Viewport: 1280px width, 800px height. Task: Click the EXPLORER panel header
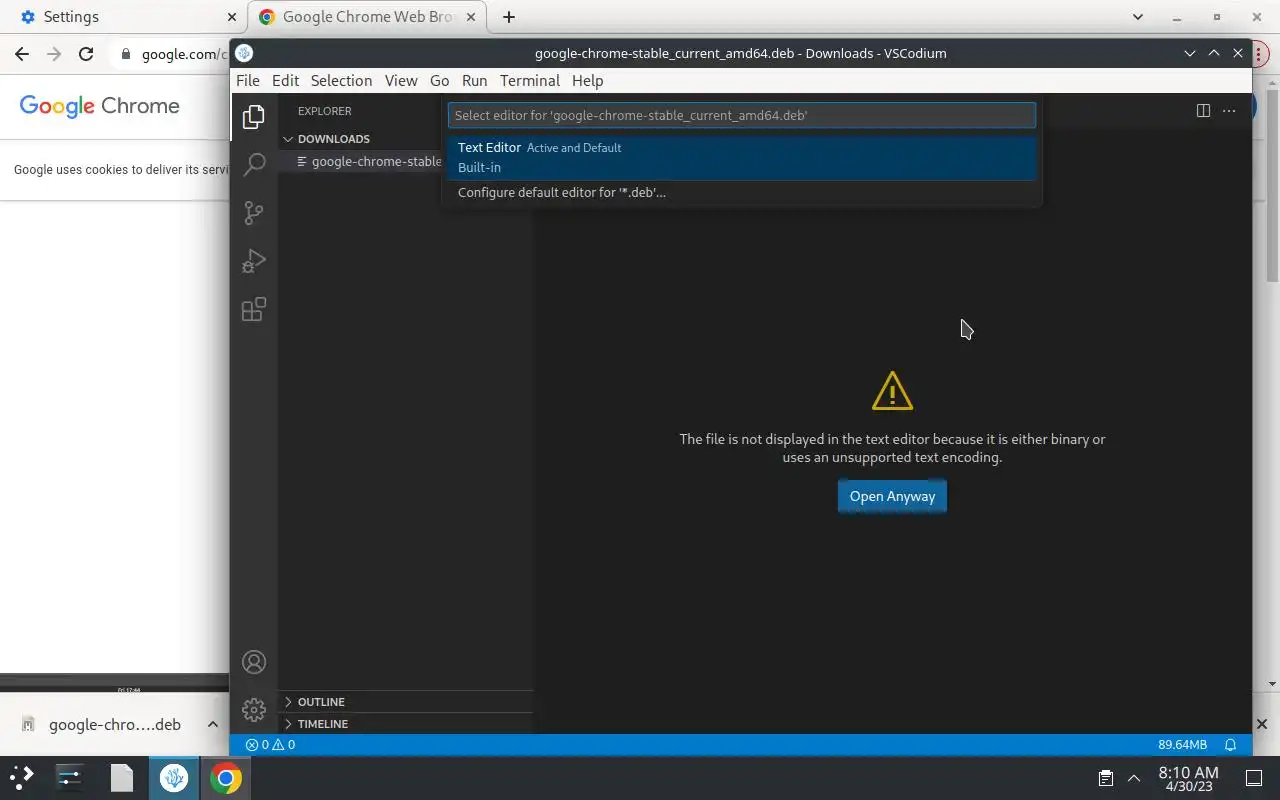tap(325, 111)
